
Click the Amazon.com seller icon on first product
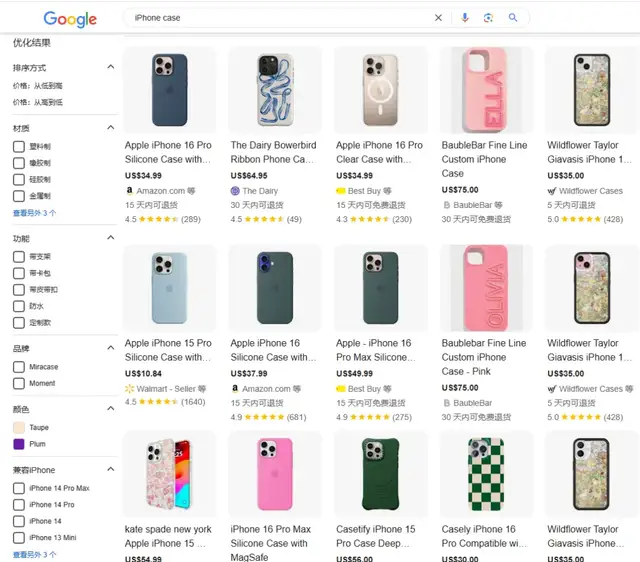pos(129,190)
